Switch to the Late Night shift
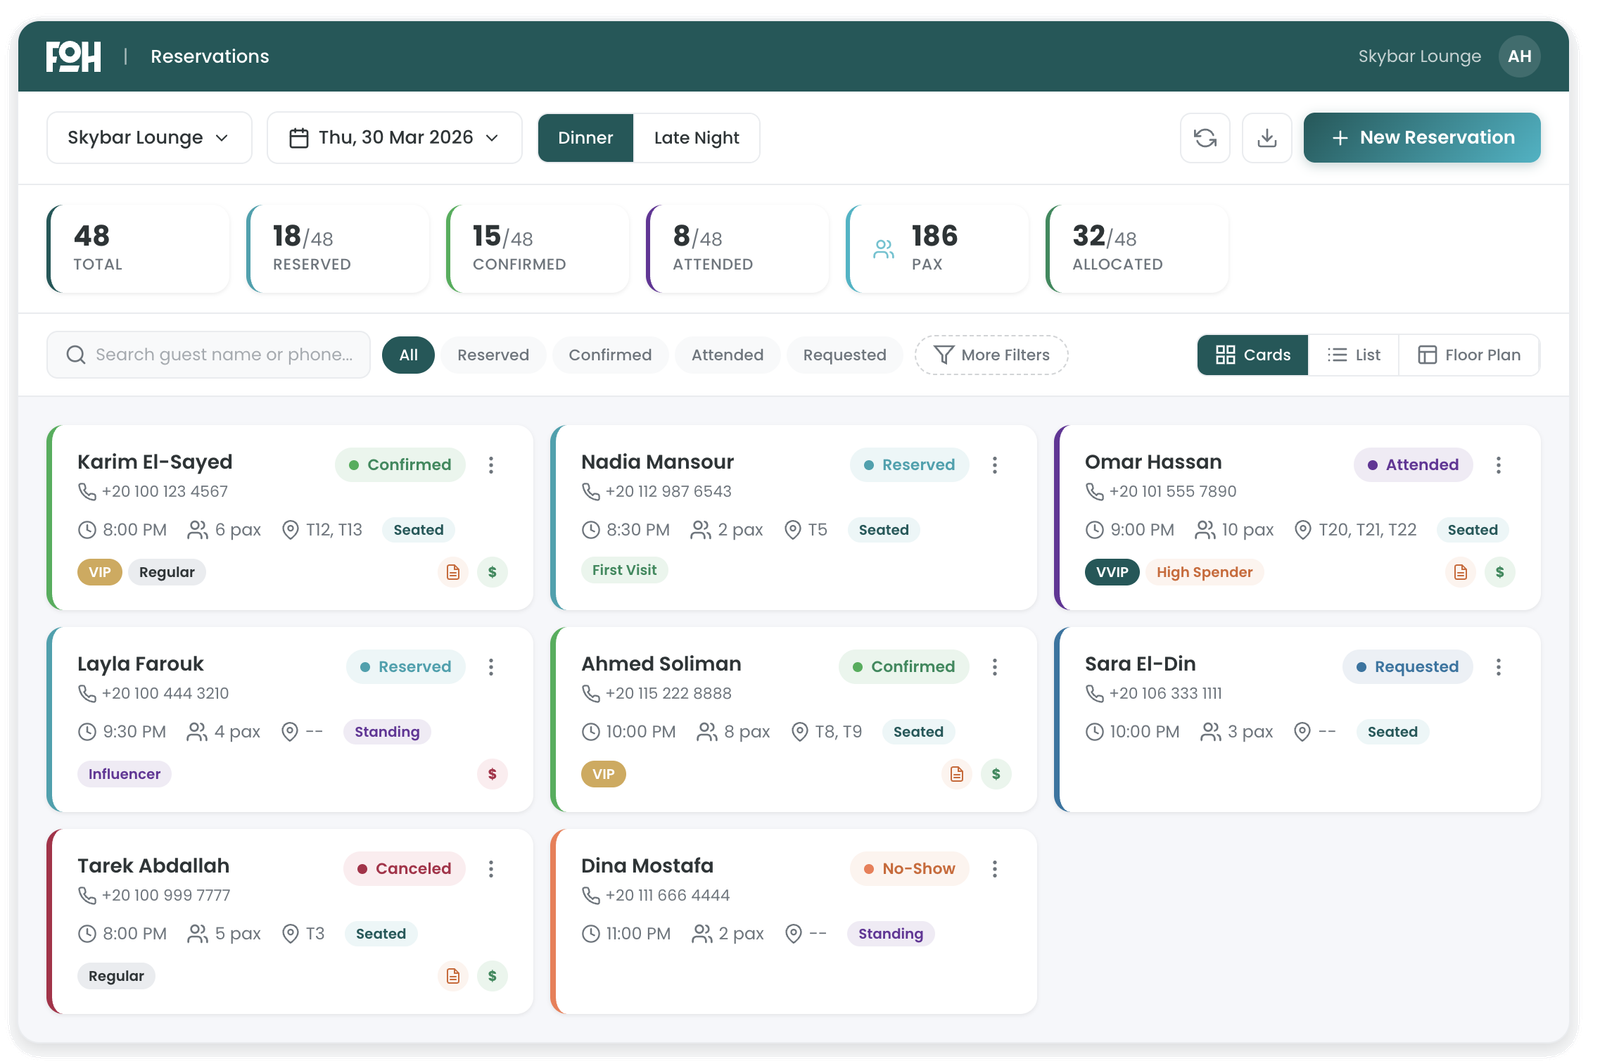The width and height of the screenshot is (1600, 1064). point(696,138)
